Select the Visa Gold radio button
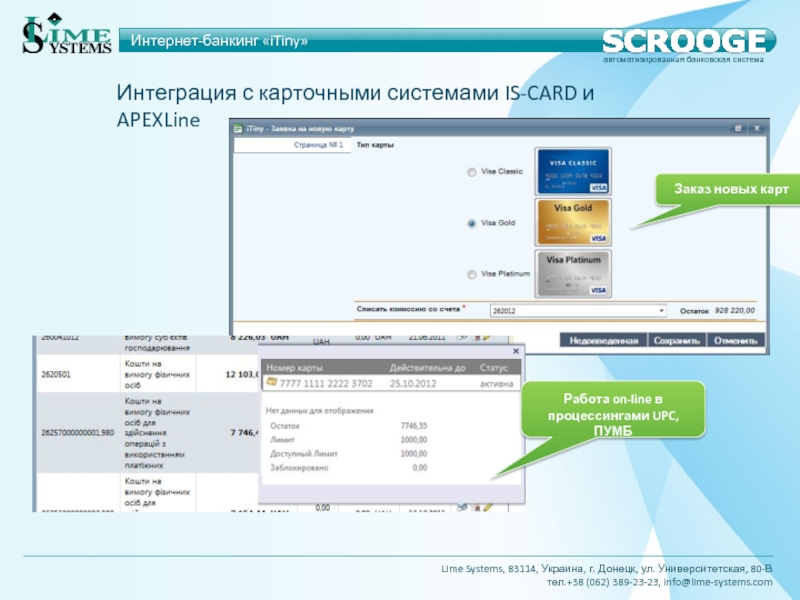The image size is (800, 600). tap(472, 223)
